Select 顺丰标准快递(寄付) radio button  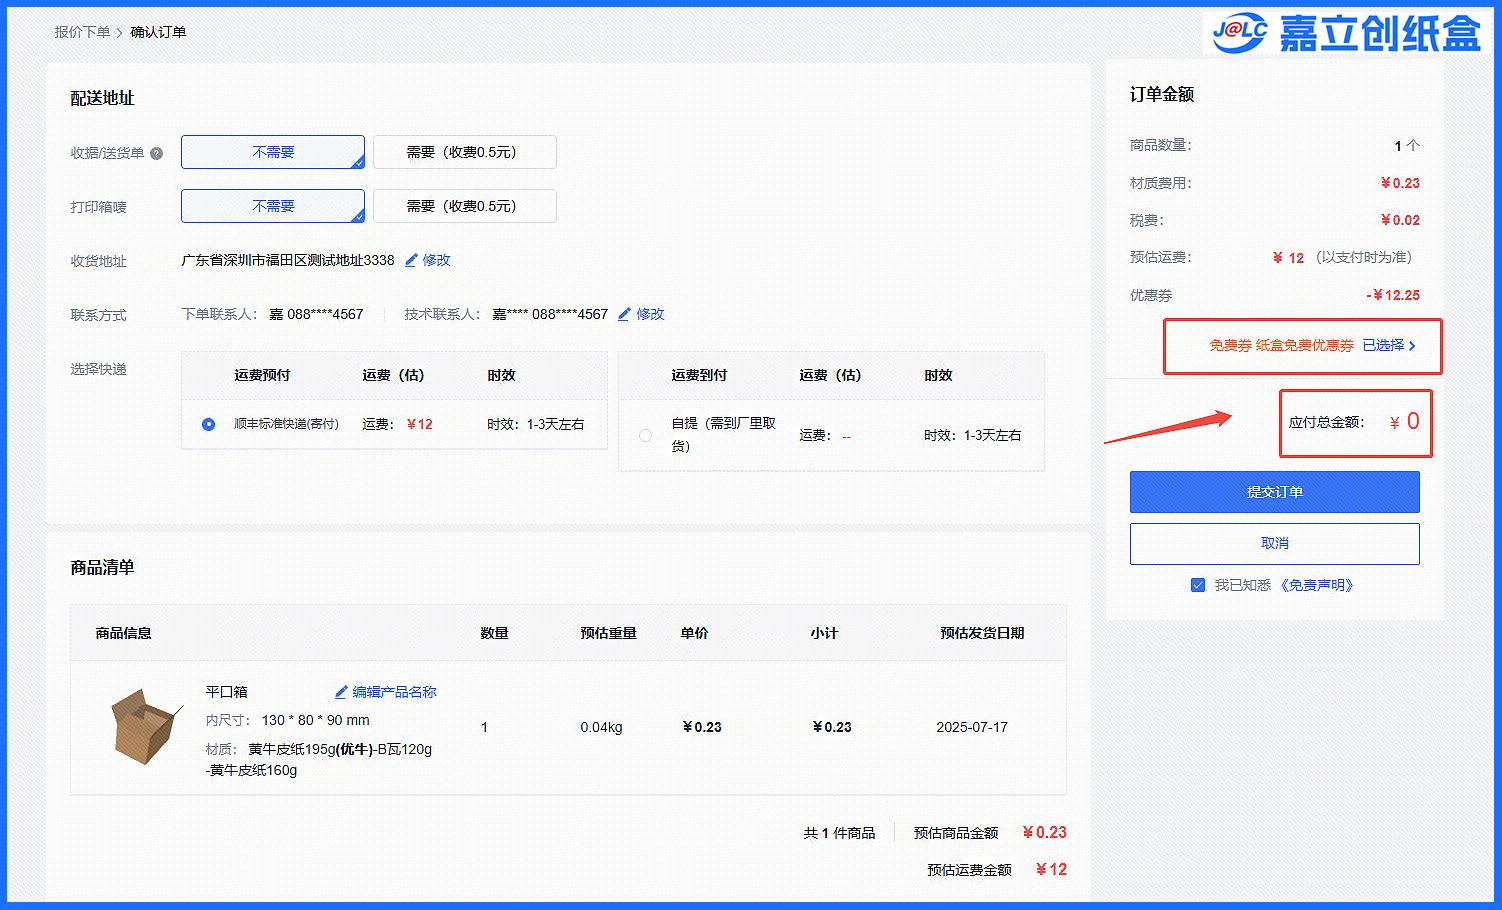(x=208, y=424)
